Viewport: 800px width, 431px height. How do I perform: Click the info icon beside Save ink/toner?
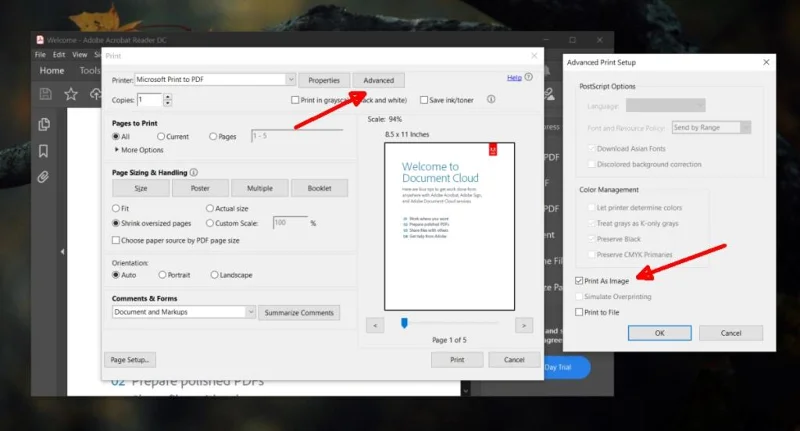(491, 99)
